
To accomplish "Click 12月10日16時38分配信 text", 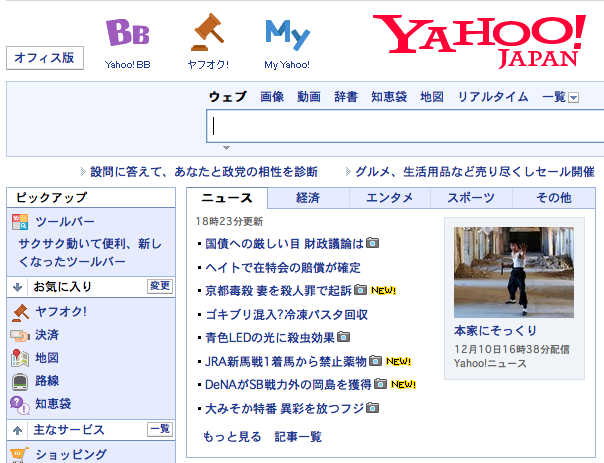I will [512, 349].
